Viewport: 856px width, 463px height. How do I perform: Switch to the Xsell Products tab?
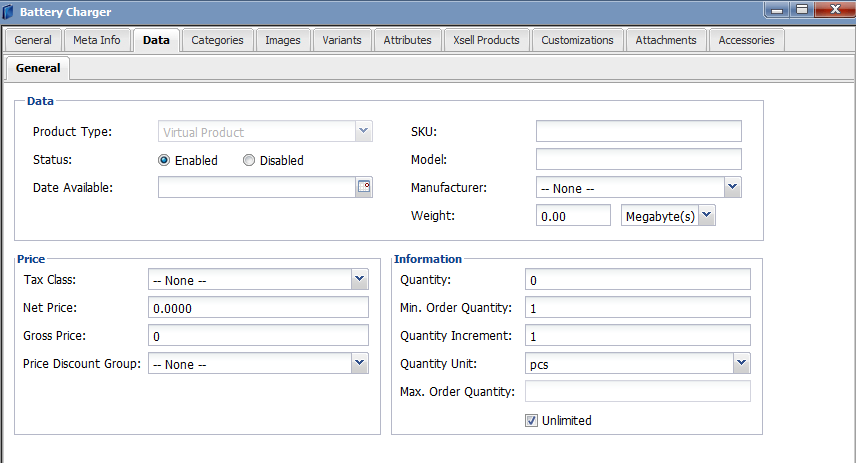(486, 40)
